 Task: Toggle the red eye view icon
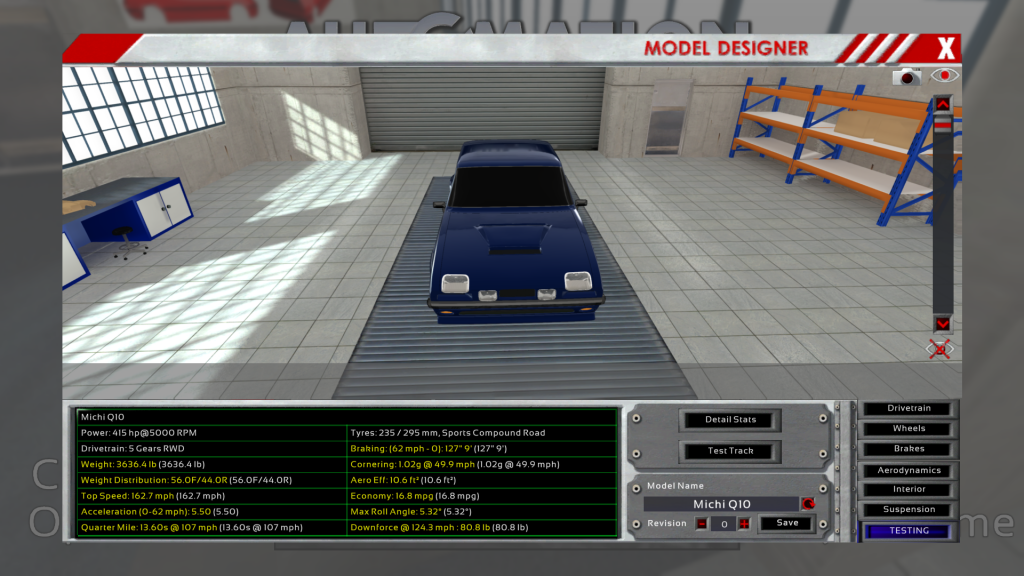coord(944,75)
